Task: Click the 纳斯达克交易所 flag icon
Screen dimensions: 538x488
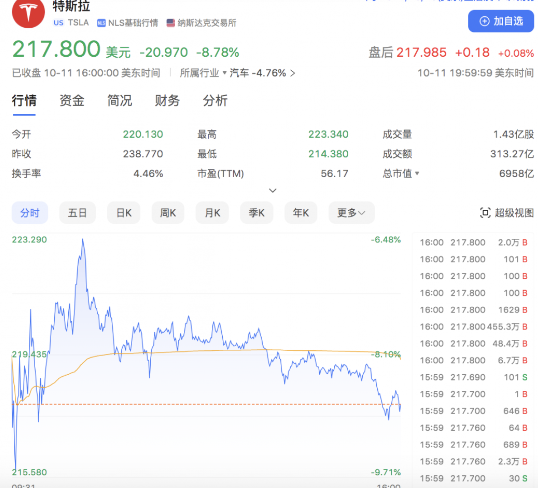Action: 171,23
